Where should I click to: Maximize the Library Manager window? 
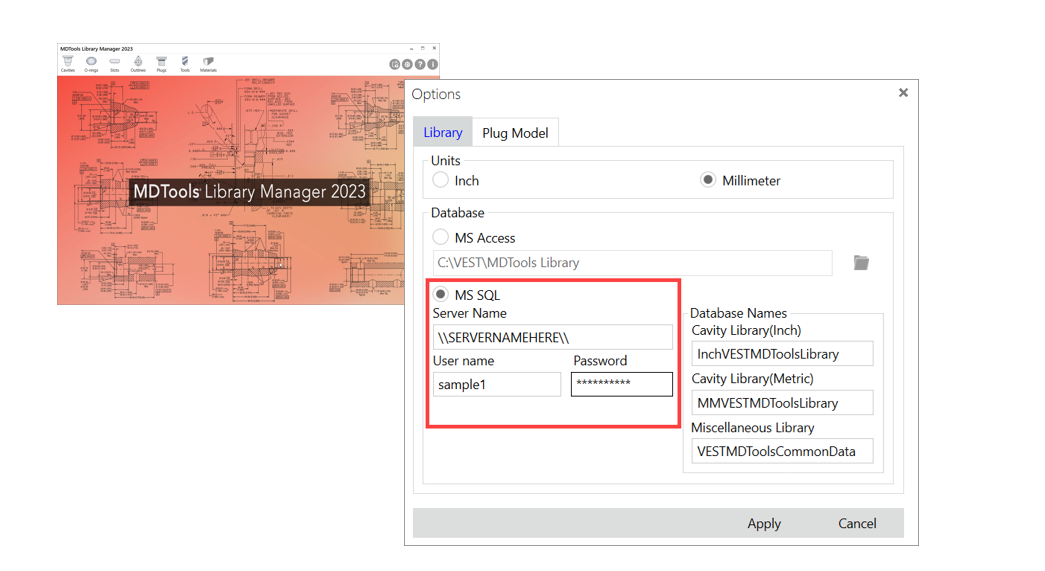click(x=423, y=48)
